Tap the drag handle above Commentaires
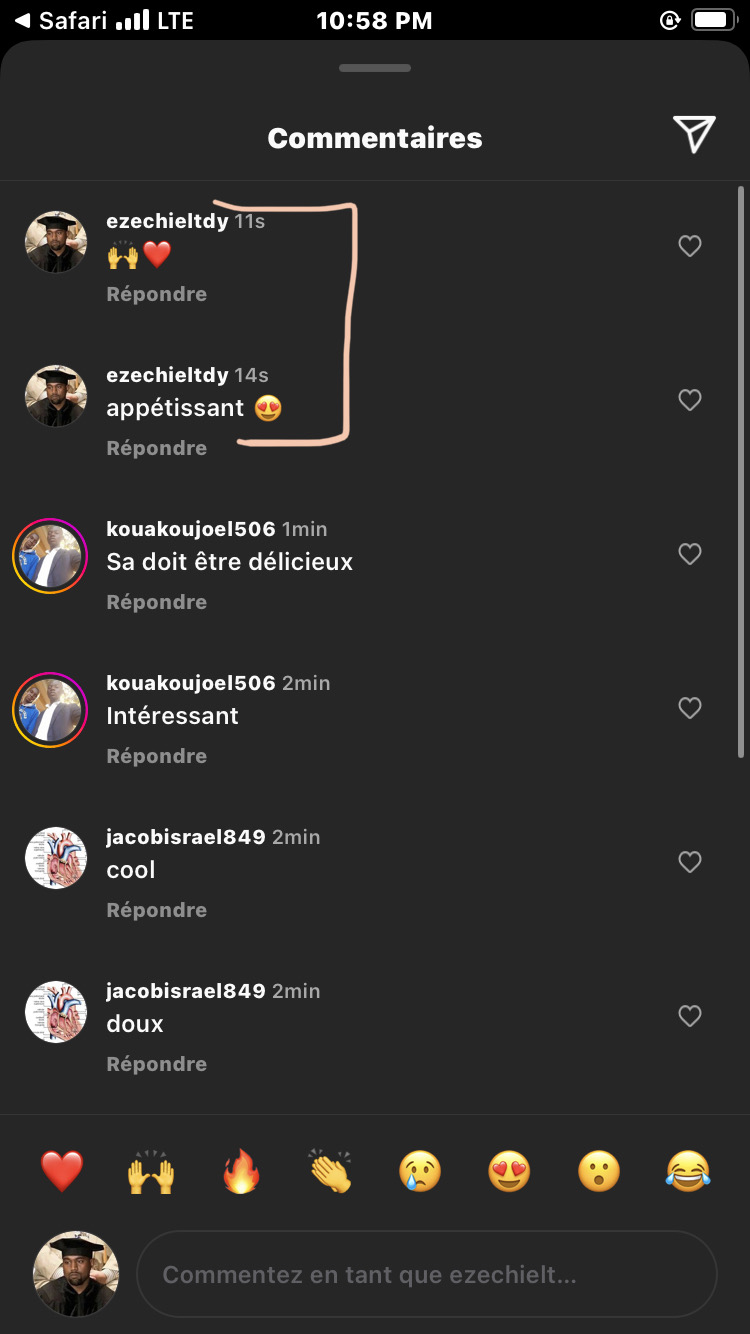 (375, 68)
